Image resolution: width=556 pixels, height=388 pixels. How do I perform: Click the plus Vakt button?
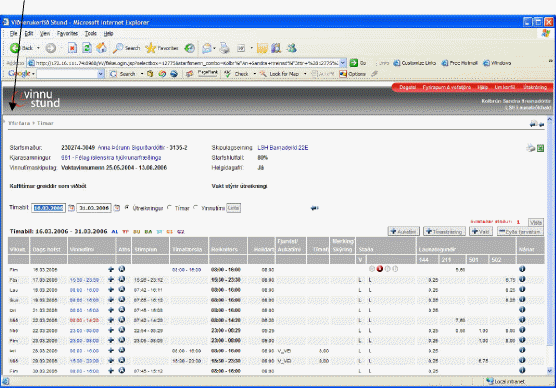click(480, 232)
